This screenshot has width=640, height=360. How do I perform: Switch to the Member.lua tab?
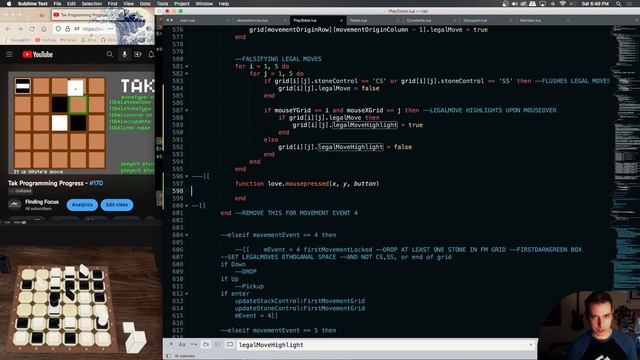click(544, 20)
